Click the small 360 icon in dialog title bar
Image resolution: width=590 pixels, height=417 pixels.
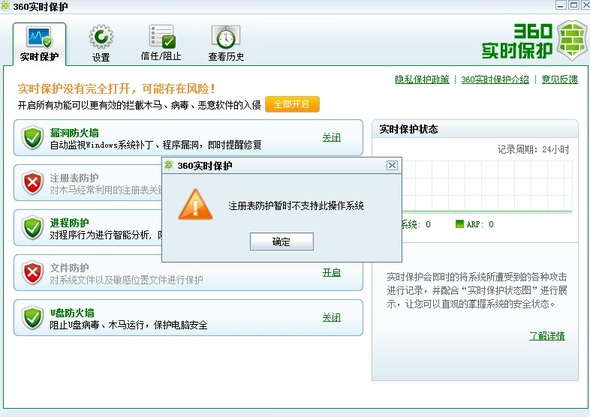tap(169, 165)
